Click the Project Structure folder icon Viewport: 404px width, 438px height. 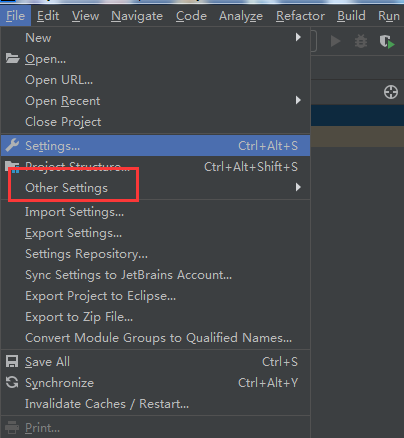coord(12,166)
